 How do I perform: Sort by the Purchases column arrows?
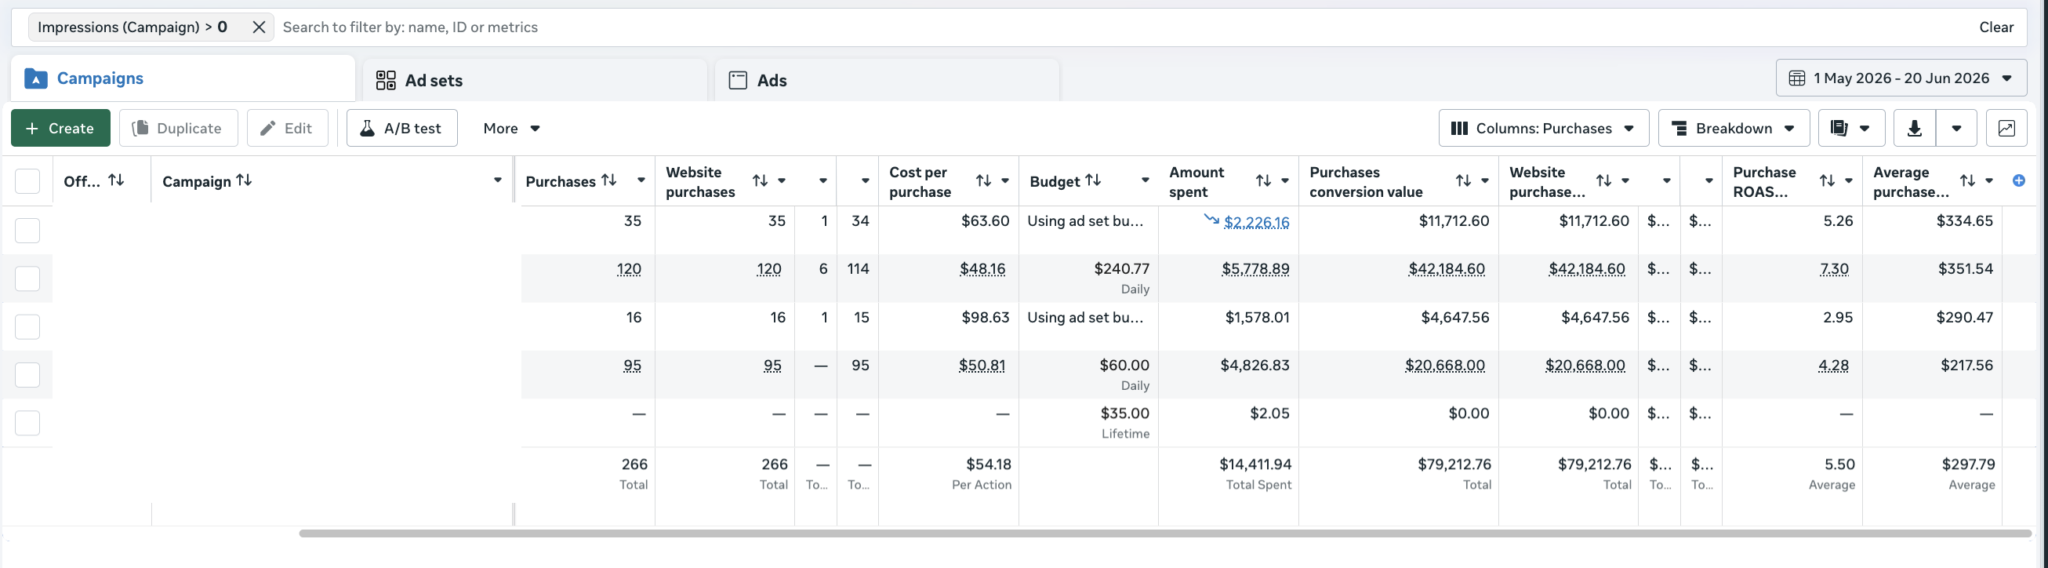click(608, 180)
